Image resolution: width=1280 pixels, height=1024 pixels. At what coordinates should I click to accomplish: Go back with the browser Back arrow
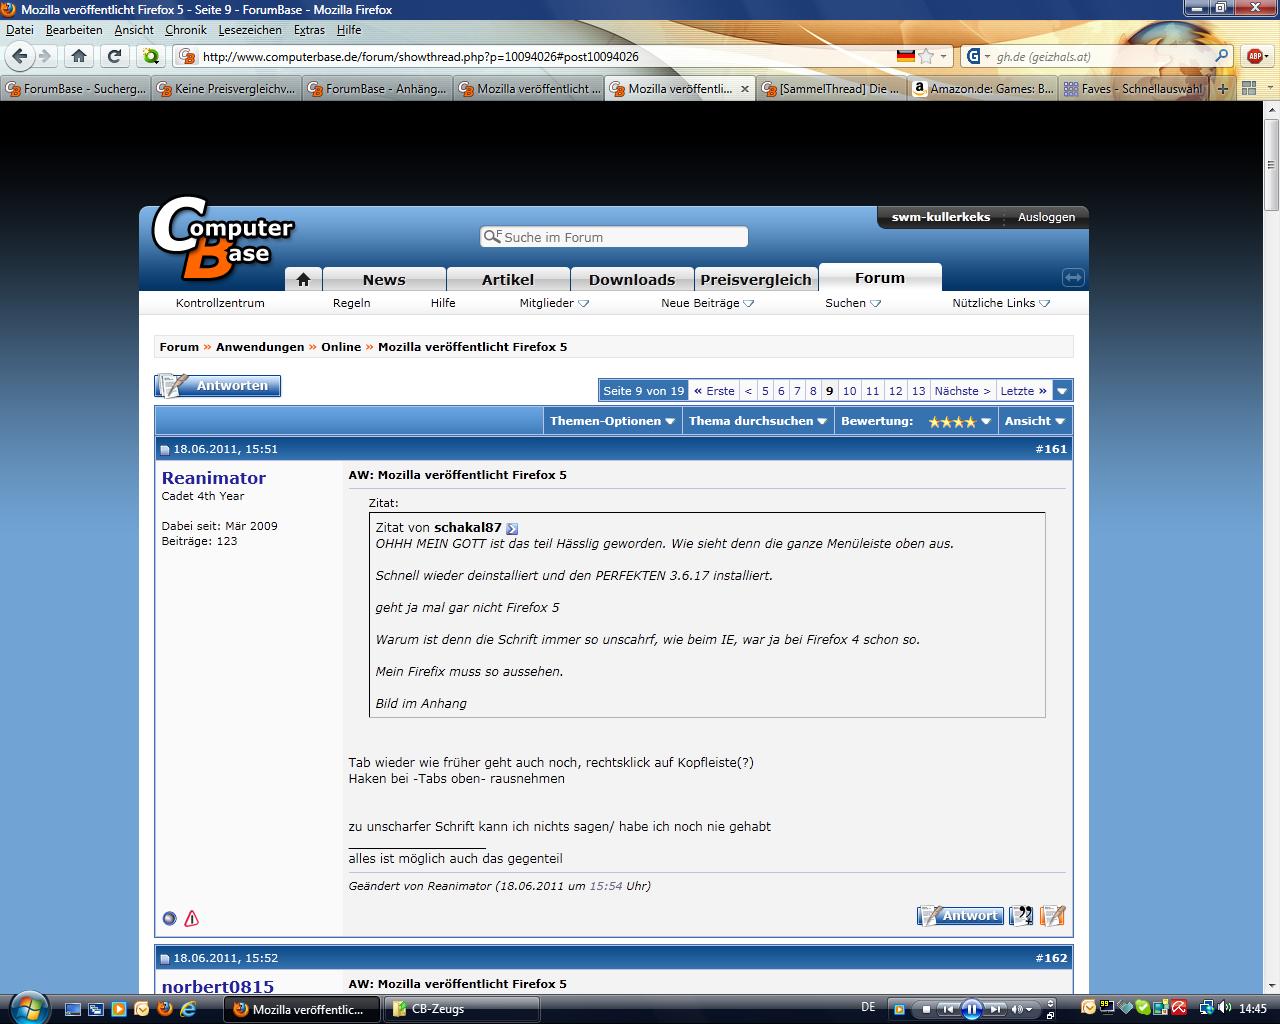pos(20,56)
